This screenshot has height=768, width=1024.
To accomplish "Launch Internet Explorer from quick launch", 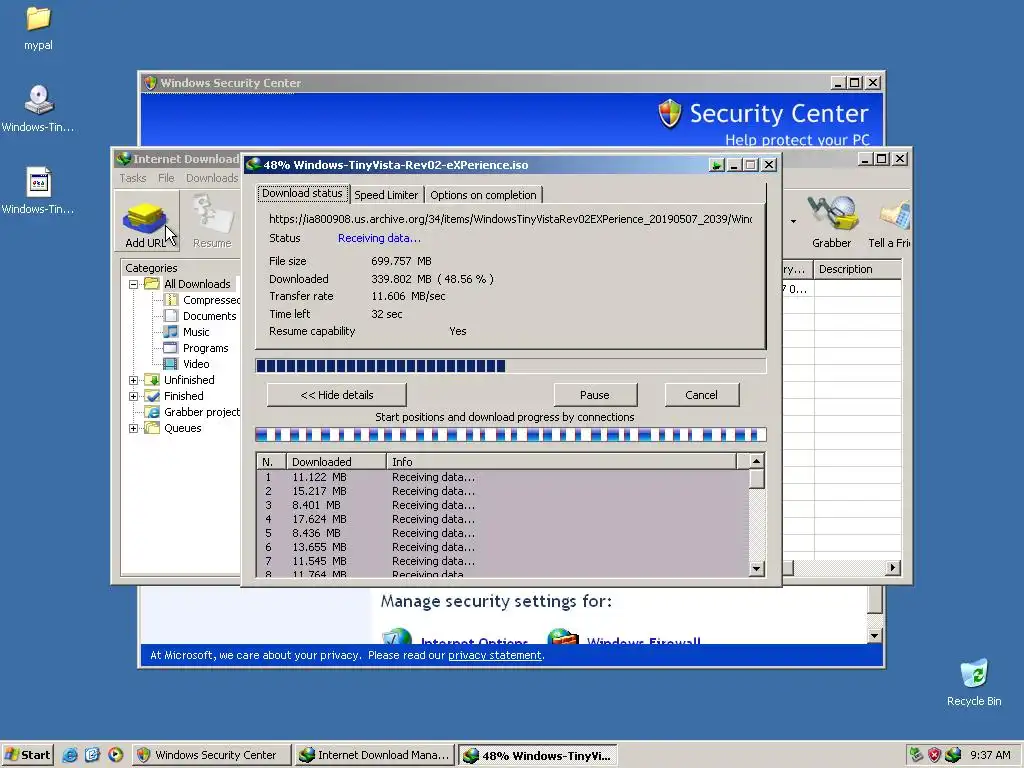I will click(x=70, y=755).
